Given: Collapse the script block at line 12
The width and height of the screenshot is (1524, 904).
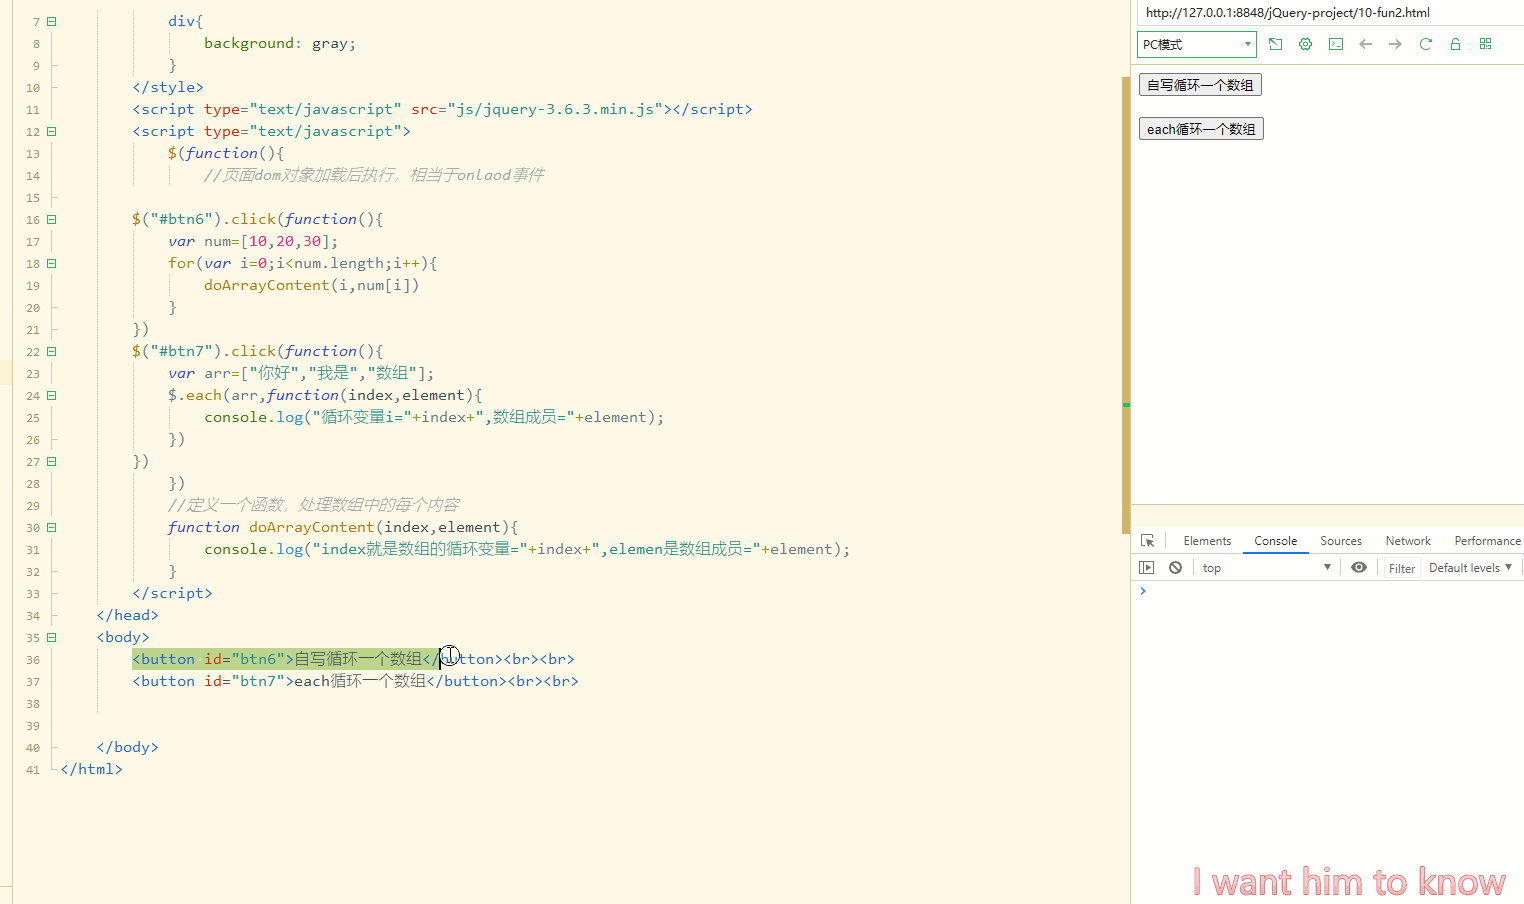Looking at the screenshot, I should point(51,131).
